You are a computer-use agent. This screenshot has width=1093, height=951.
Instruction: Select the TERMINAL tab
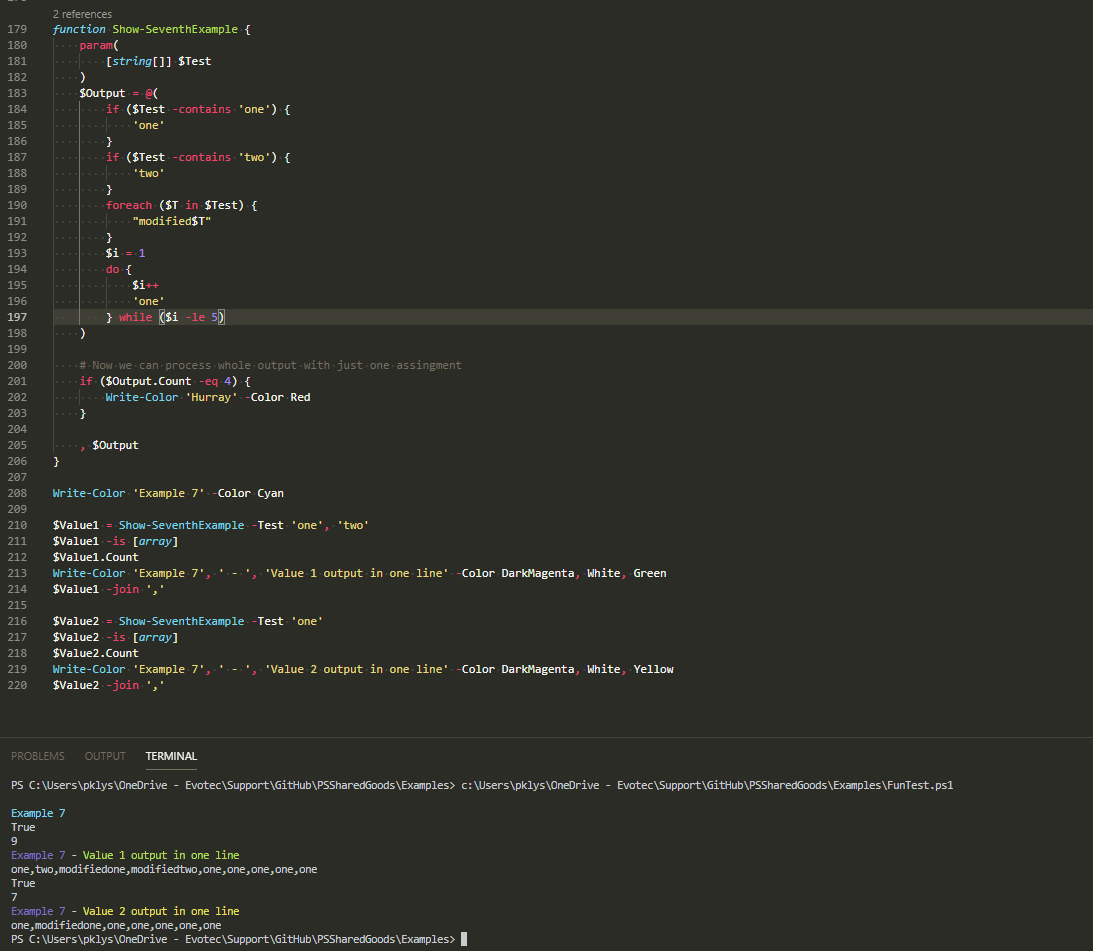[x=170, y=756]
